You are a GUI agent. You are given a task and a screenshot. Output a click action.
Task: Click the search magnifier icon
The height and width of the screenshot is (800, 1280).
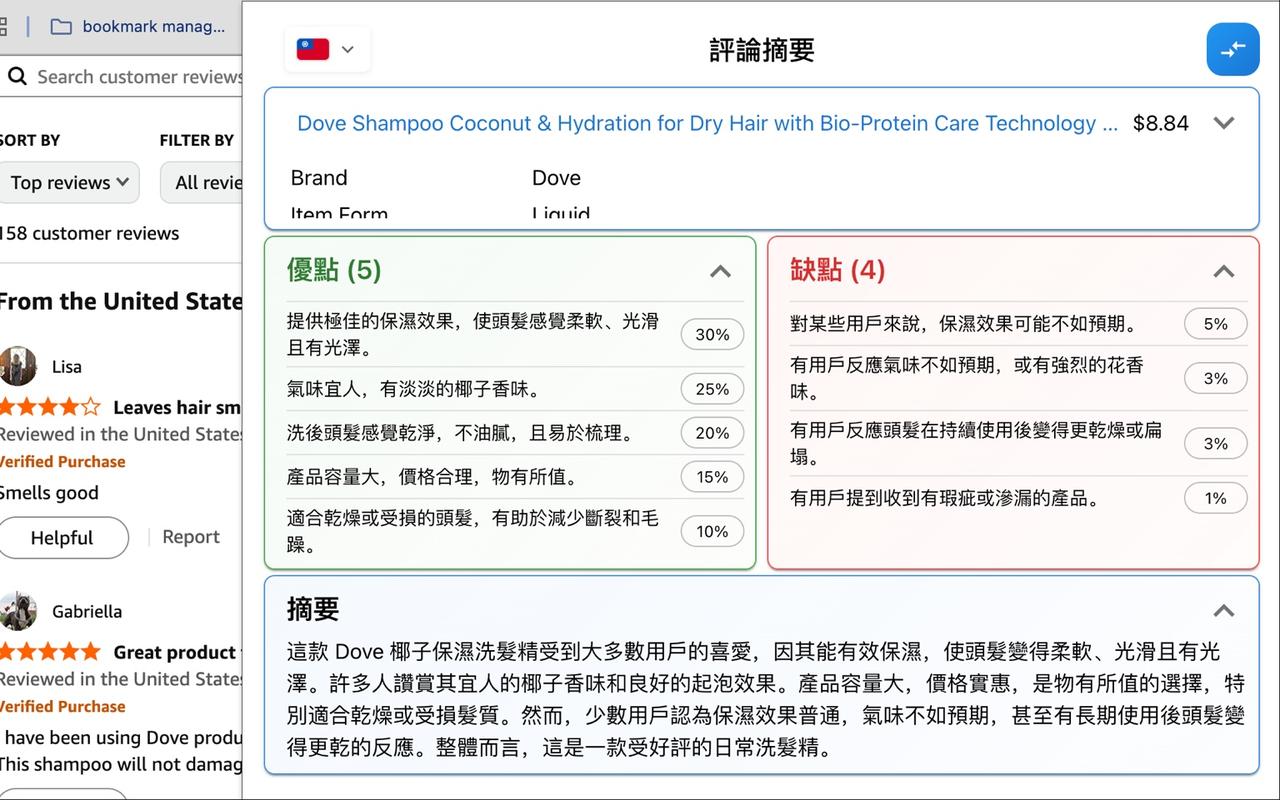(x=18, y=76)
